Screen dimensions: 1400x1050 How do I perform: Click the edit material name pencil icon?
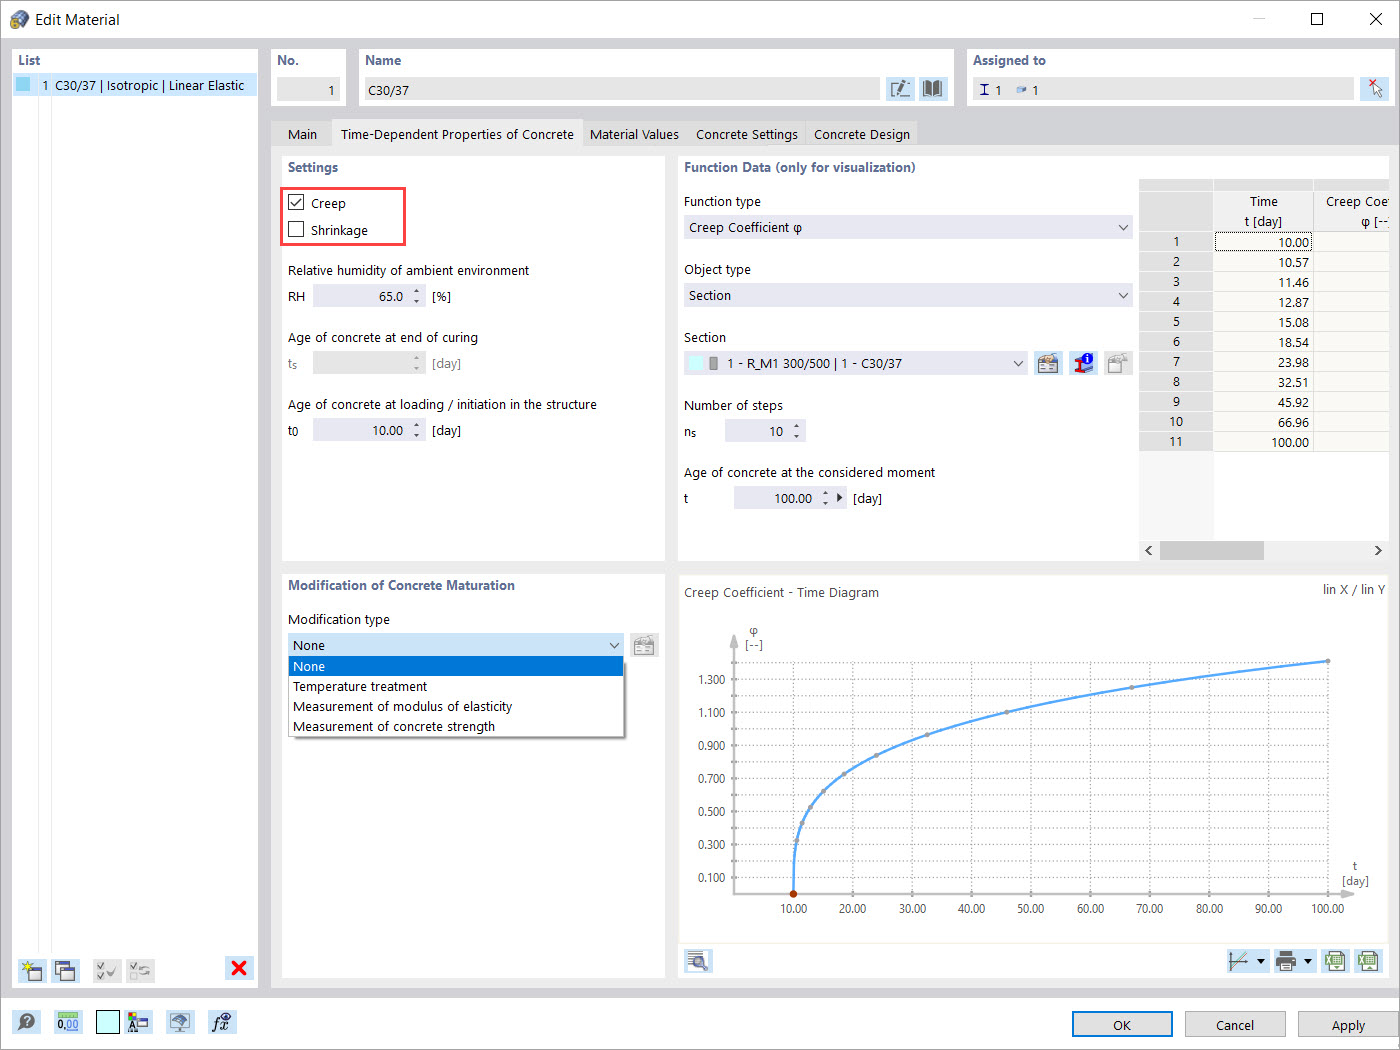(x=900, y=89)
